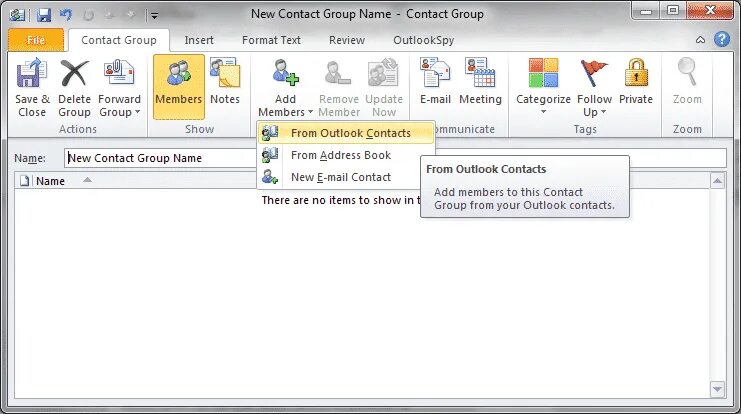Sort by the Name column header
This screenshot has height=414, width=741.
click(x=50, y=181)
